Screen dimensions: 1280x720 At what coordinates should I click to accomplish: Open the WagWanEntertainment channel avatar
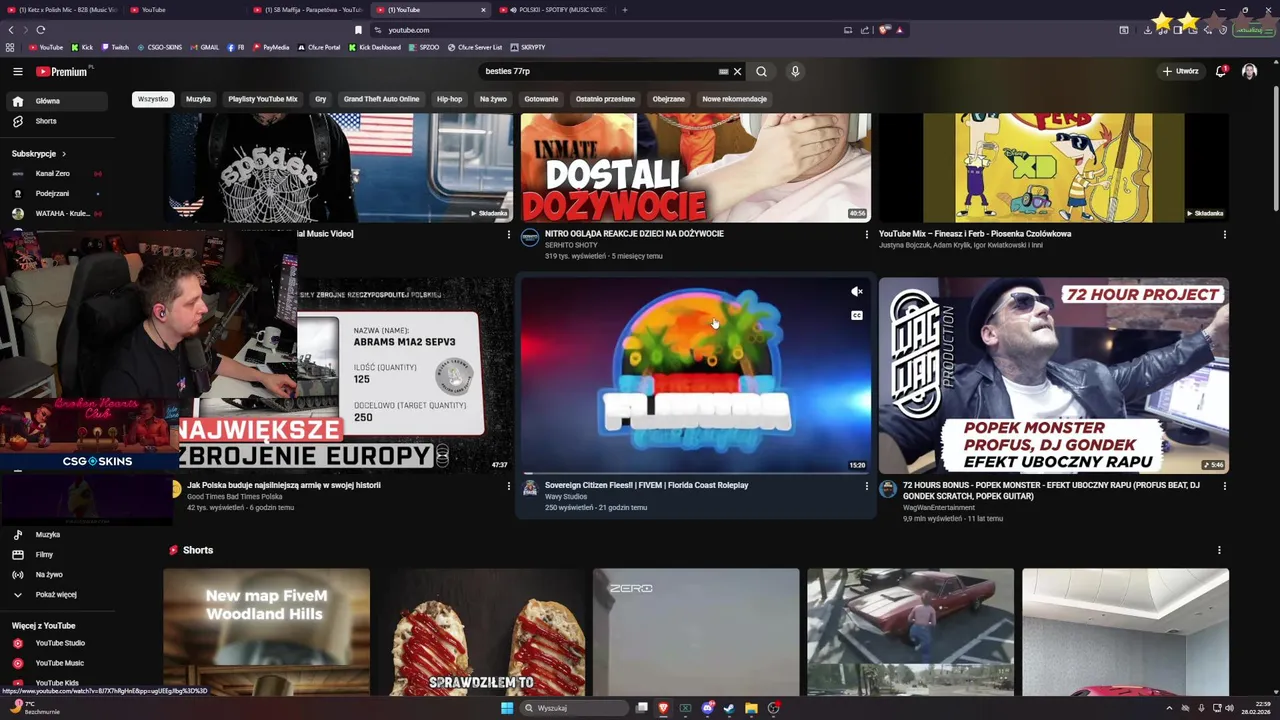(x=888, y=489)
